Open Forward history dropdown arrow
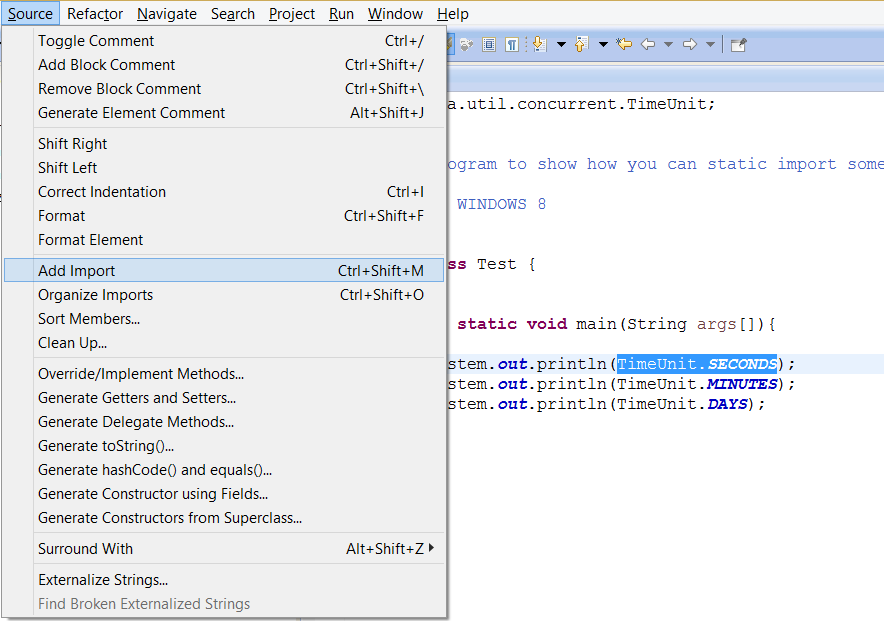The image size is (884, 621). click(710, 45)
